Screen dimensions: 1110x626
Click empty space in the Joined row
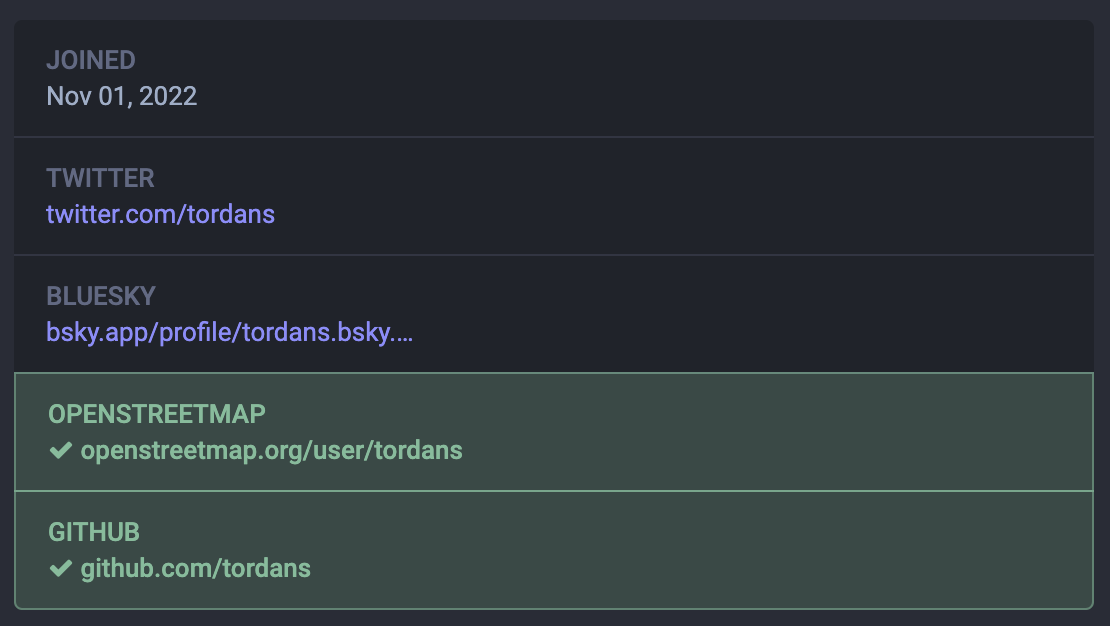click(700, 78)
